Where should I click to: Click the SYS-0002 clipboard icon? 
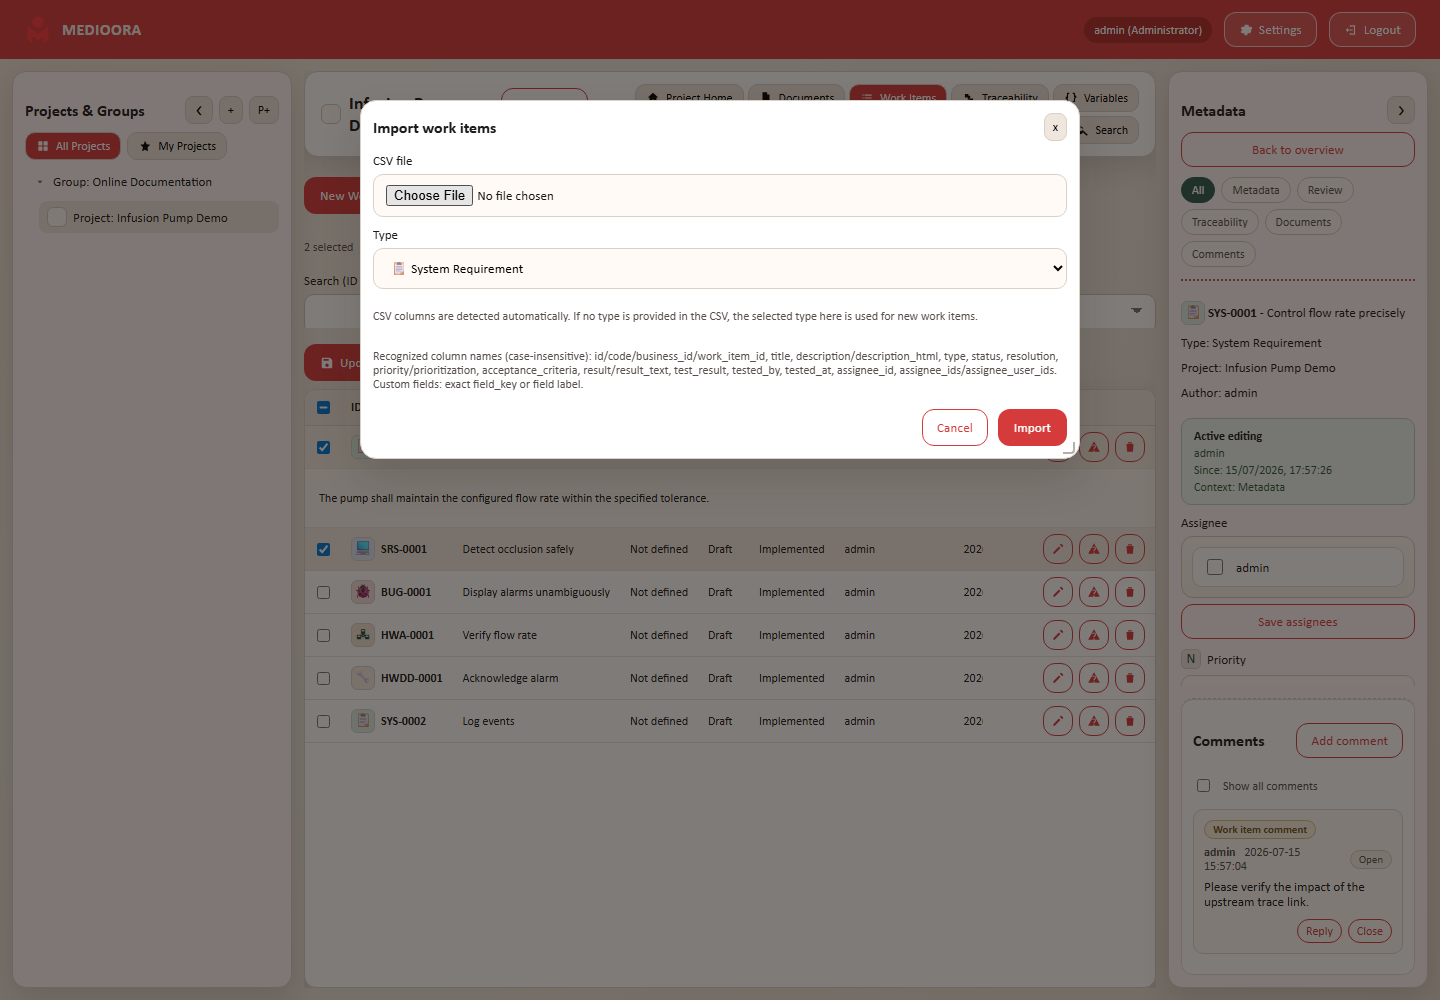pyautogui.click(x=363, y=721)
